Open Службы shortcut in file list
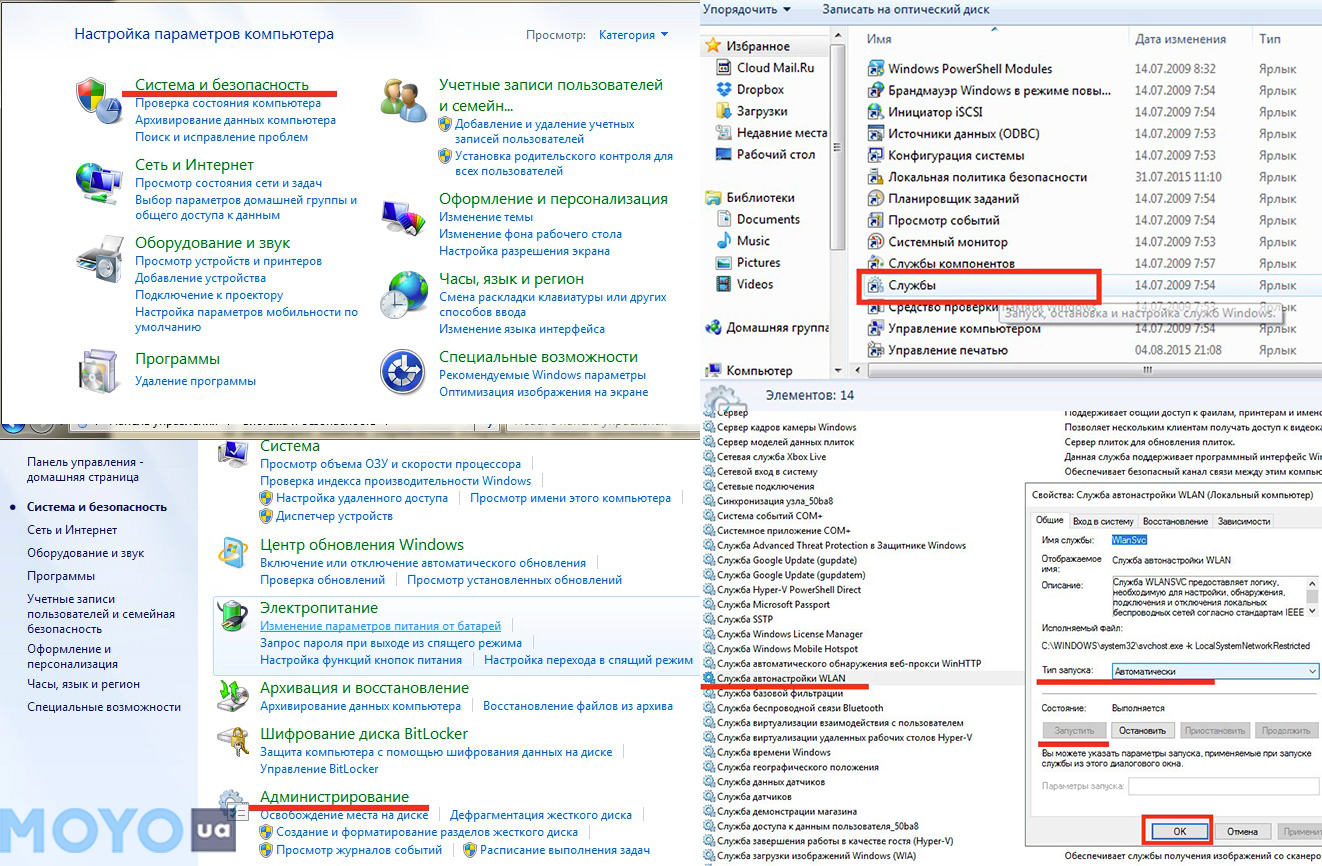Image resolution: width=1322 pixels, height=866 pixels. [x=912, y=286]
